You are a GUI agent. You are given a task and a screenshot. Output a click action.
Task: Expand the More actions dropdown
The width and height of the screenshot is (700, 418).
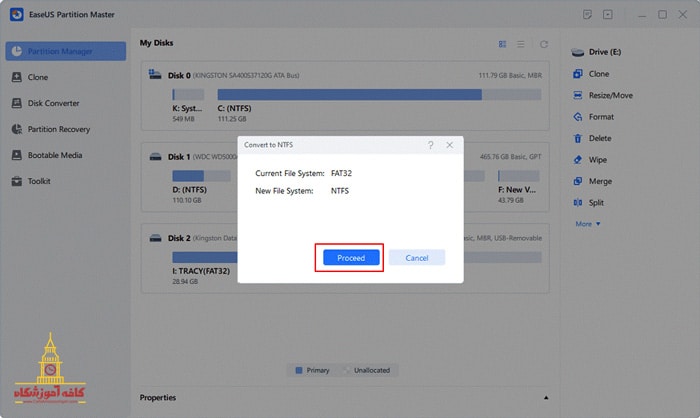coord(588,224)
